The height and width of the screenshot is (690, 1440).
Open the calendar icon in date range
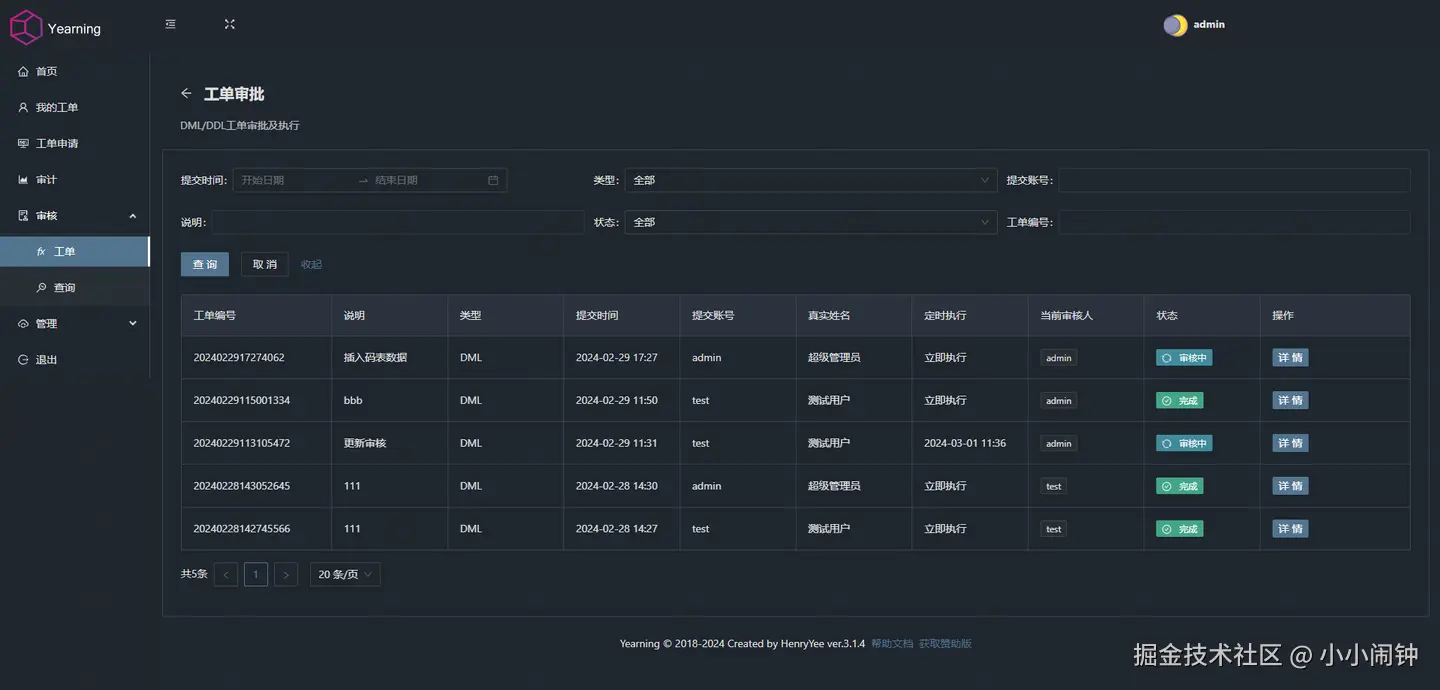click(x=493, y=180)
